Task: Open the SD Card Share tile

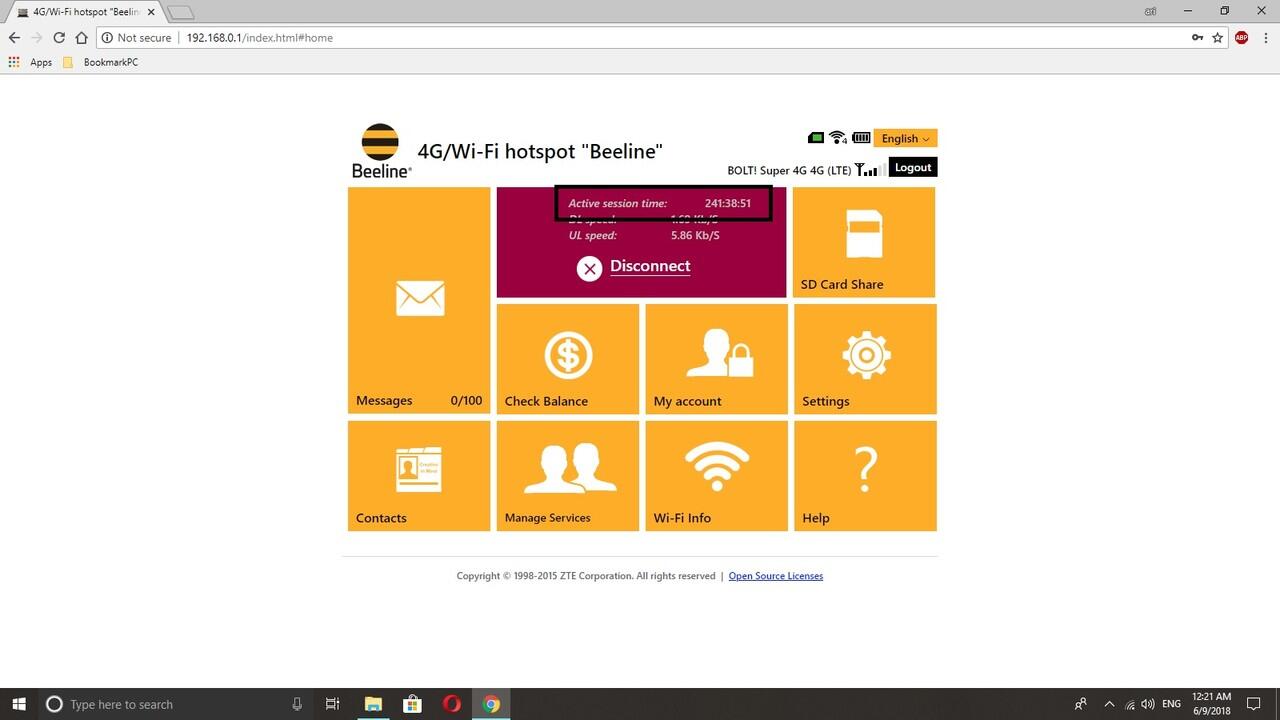Action: pos(863,242)
